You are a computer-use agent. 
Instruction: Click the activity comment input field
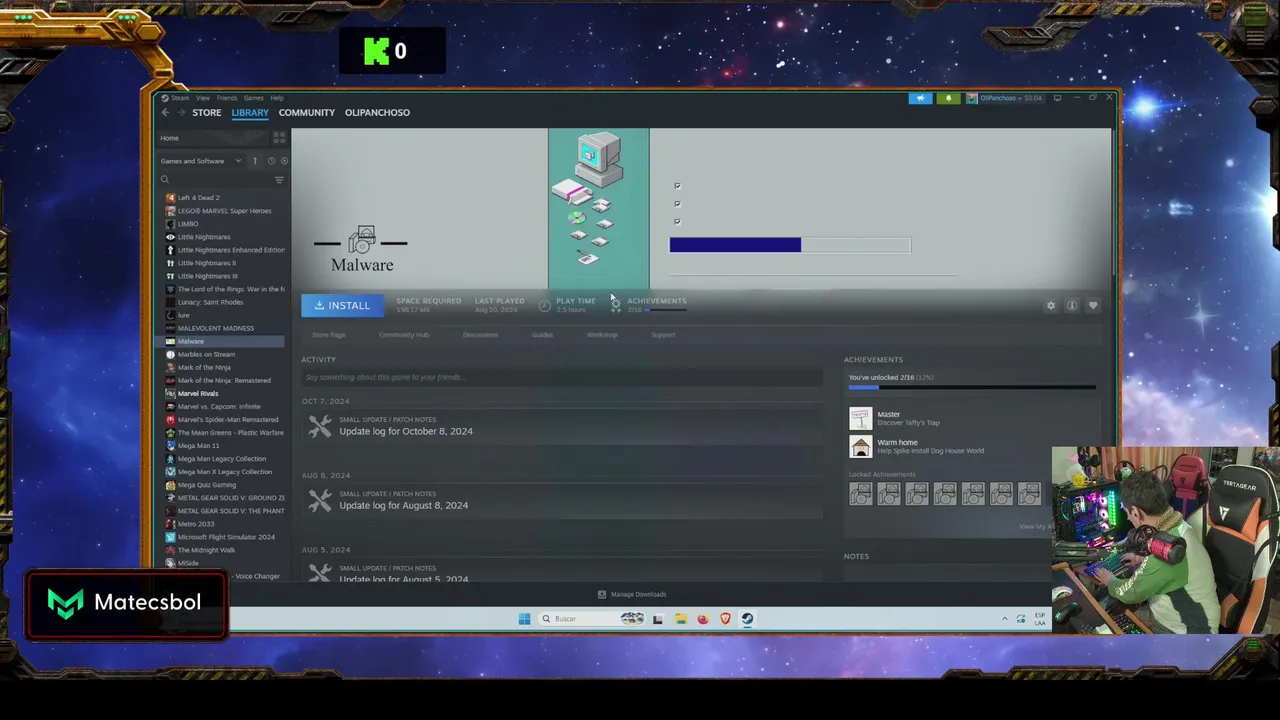pyautogui.click(x=561, y=377)
